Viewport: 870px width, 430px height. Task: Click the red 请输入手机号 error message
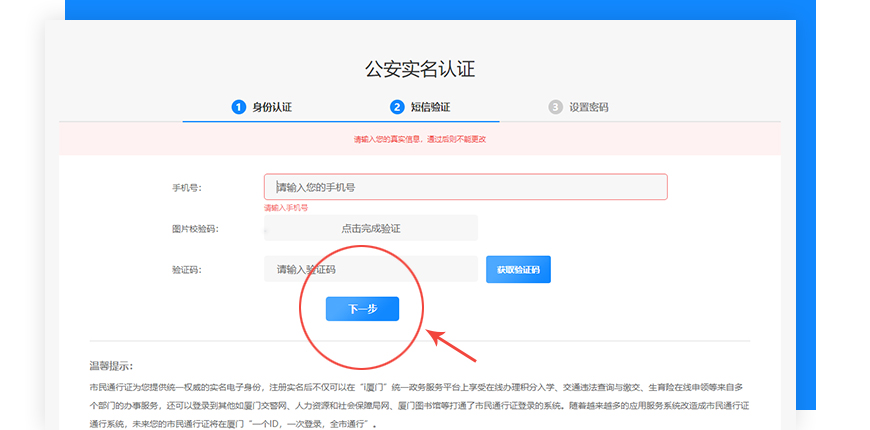point(286,208)
